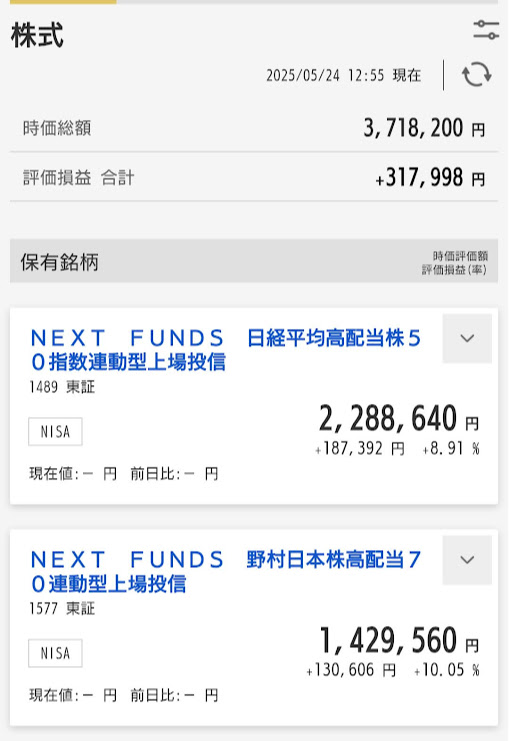Refresh the stock data with the reload icon

point(476,75)
